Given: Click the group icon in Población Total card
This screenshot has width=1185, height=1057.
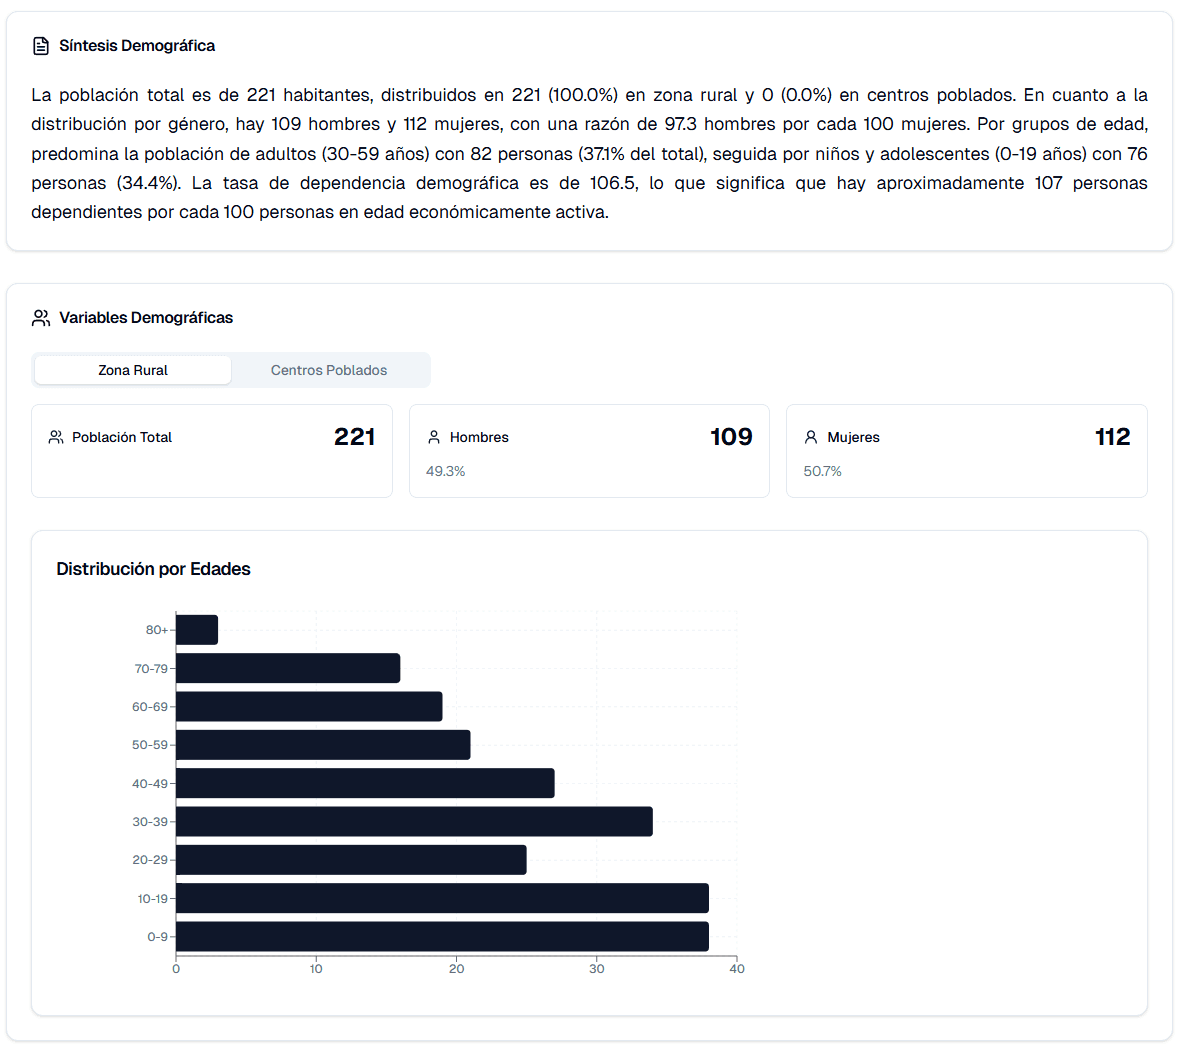Looking at the screenshot, I should point(56,437).
